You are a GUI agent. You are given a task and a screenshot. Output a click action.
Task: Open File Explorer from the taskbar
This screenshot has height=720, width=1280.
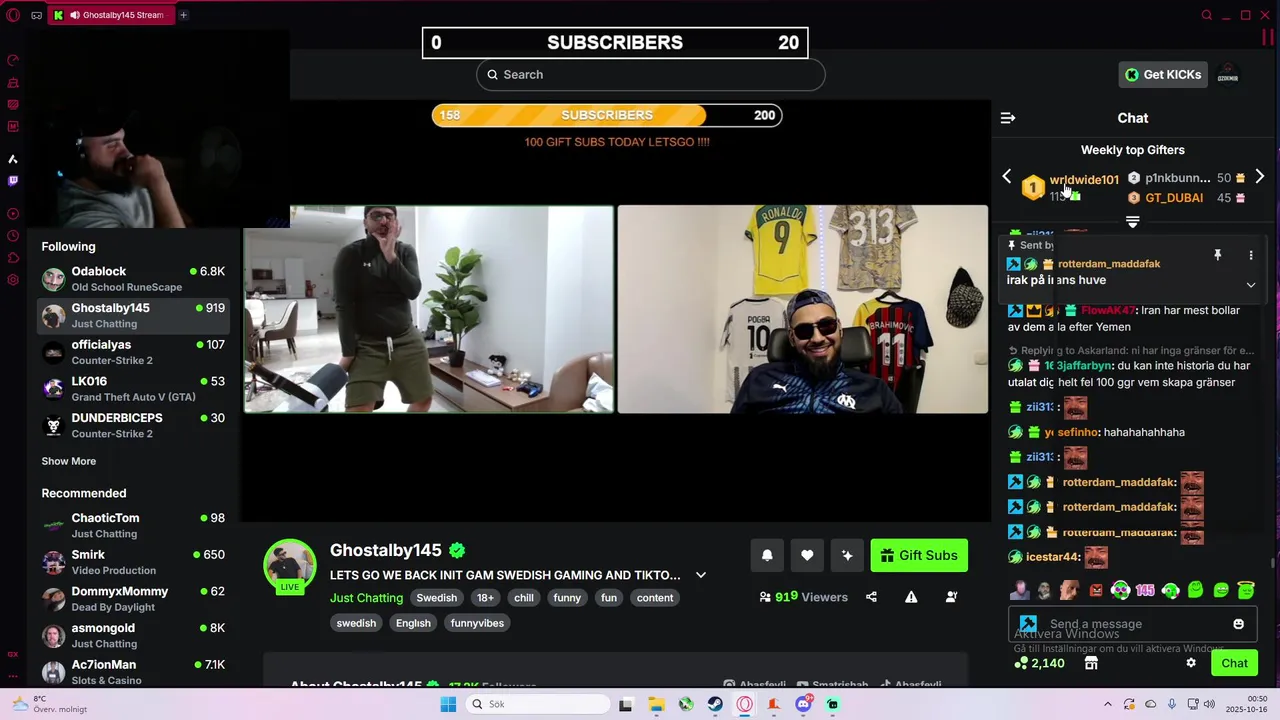tap(656, 704)
